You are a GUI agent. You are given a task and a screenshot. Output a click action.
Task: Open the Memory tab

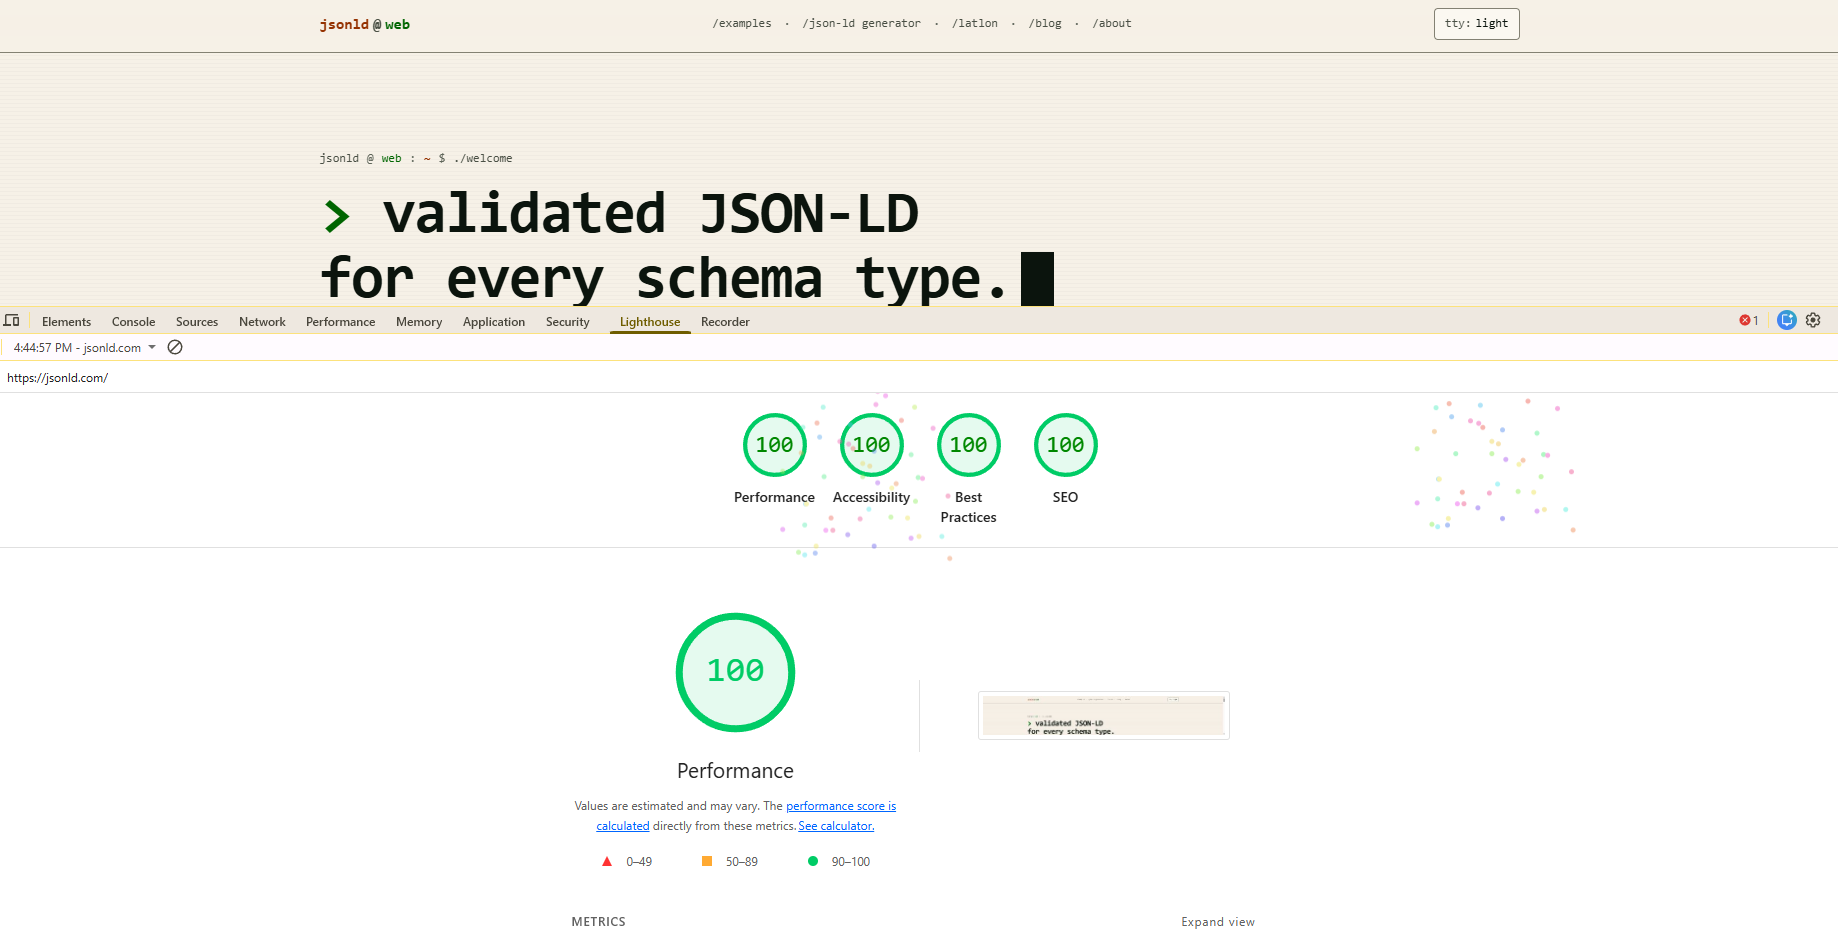[x=419, y=322]
